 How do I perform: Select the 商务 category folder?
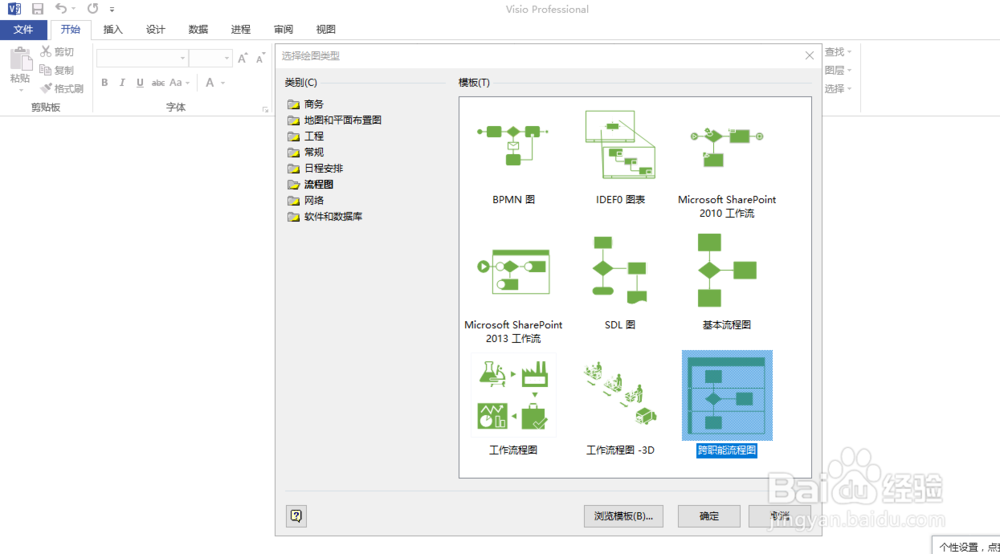[x=305, y=104]
